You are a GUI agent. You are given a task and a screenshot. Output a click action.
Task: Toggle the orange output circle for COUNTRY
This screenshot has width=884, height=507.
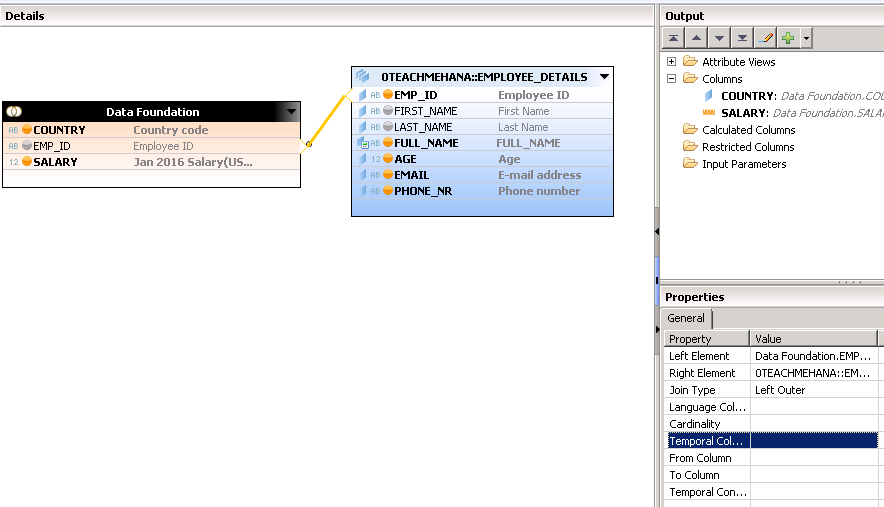pyautogui.click(x=26, y=130)
